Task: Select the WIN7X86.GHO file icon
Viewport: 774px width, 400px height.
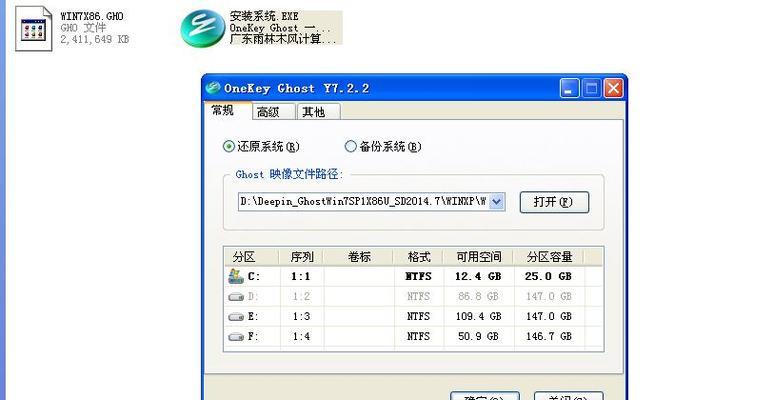Action: pyautogui.click(x=34, y=29)
